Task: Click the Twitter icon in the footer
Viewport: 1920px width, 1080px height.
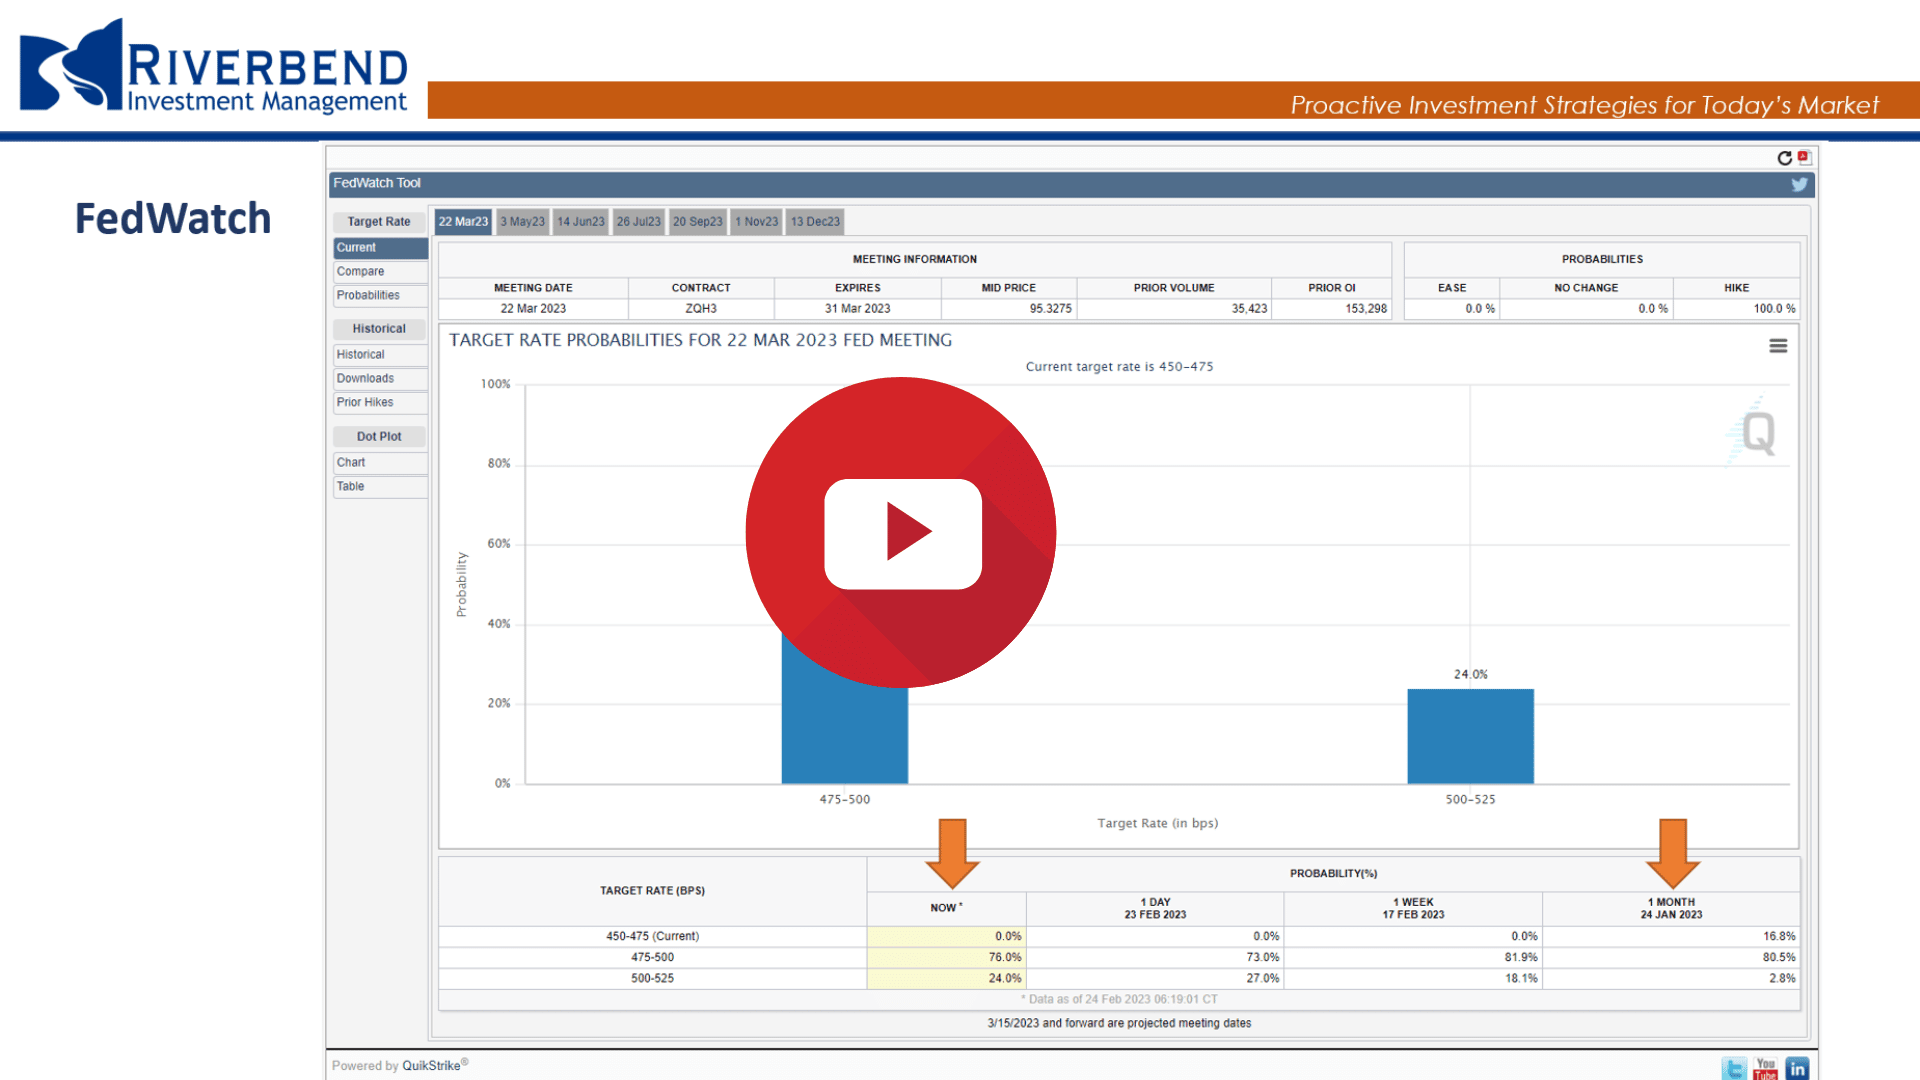Action: tap(1735, 1068)
